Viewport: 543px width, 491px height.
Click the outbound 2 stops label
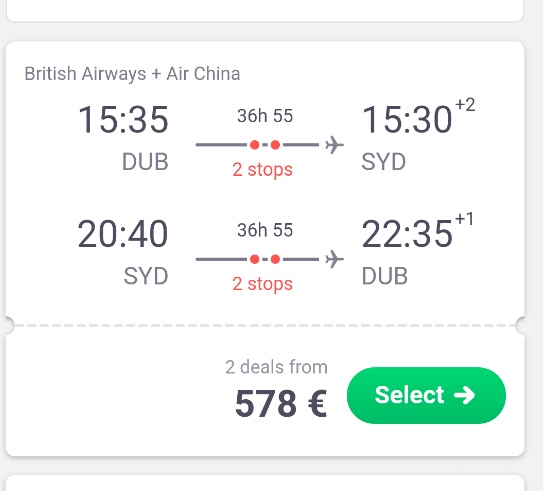click(x=262, y=170)
